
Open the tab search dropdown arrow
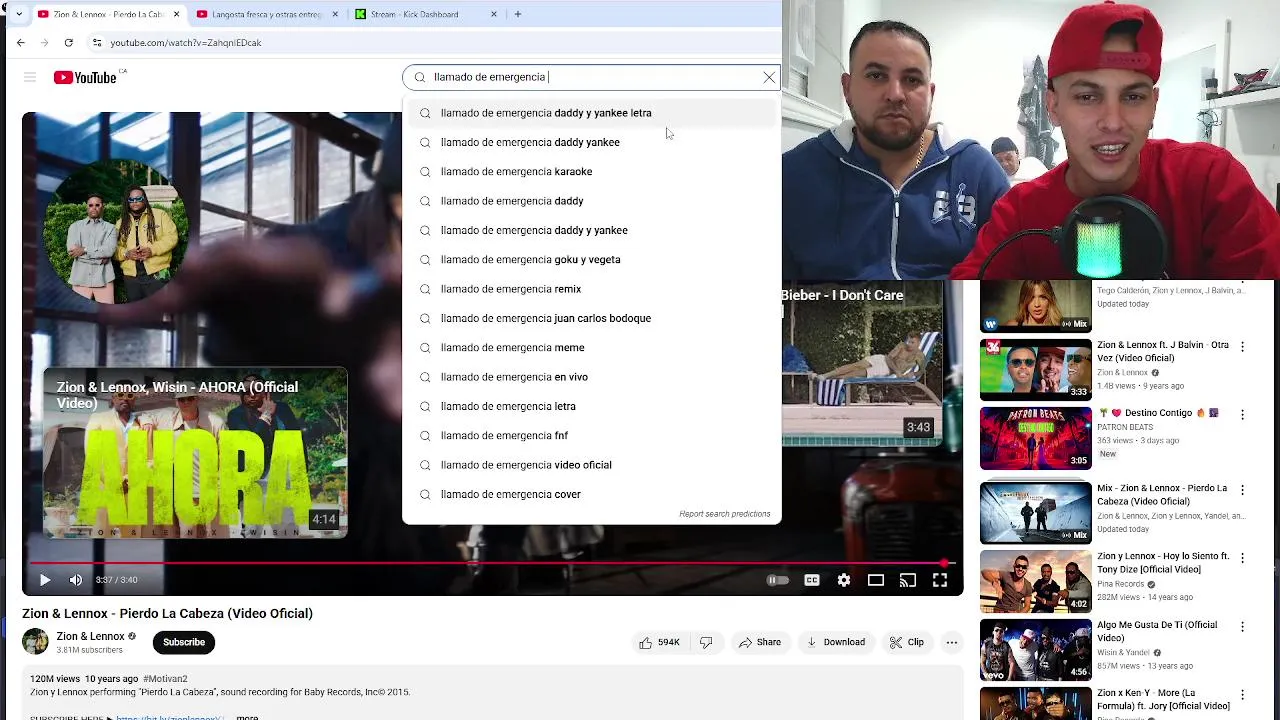[x=18, y=14]
